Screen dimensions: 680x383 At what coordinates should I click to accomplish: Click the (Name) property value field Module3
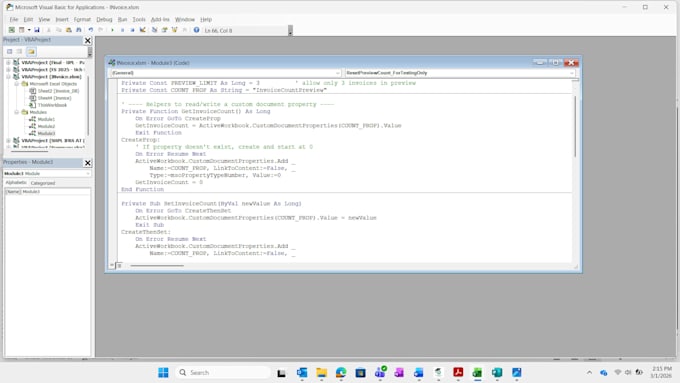56,191
